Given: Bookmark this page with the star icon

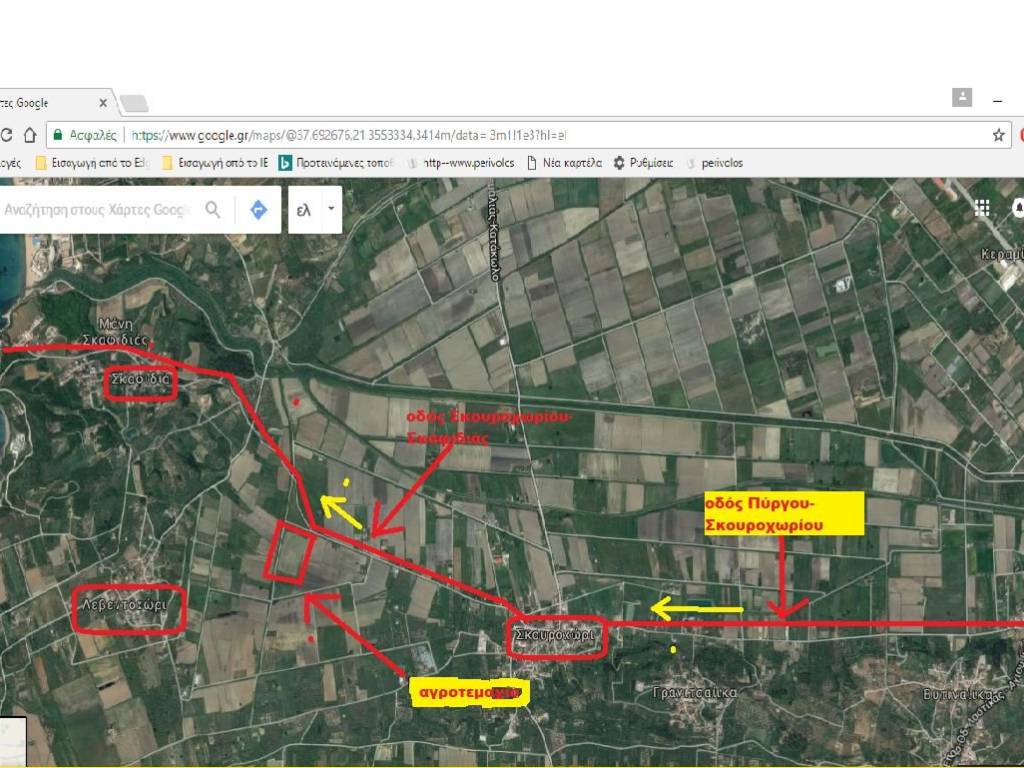Looking at the screenshot, I should (x=998, y=135).
